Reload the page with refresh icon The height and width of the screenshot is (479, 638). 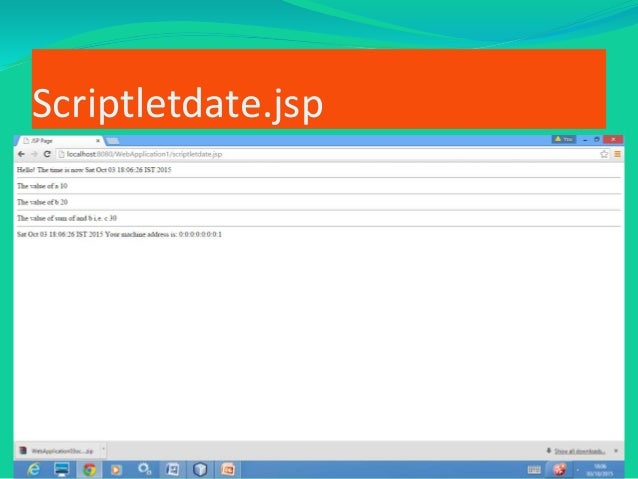click(47, 154)
